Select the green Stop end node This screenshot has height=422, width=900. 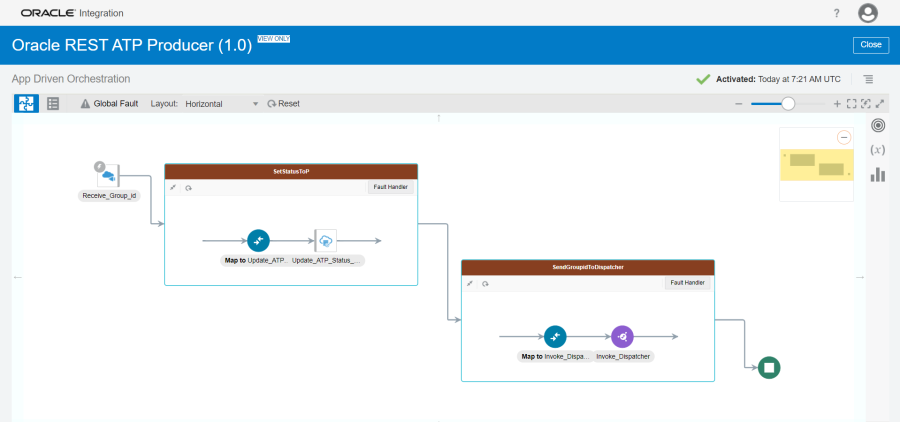coord(769,367)
